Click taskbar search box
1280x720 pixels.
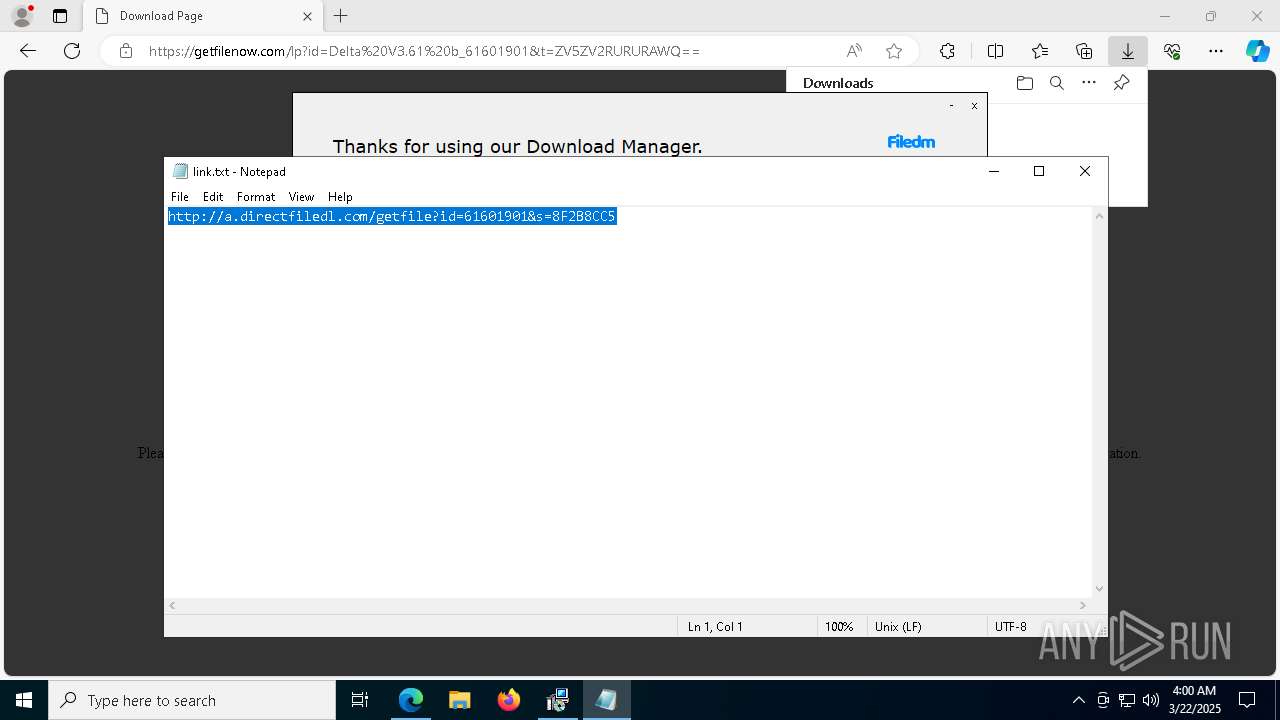192,700
